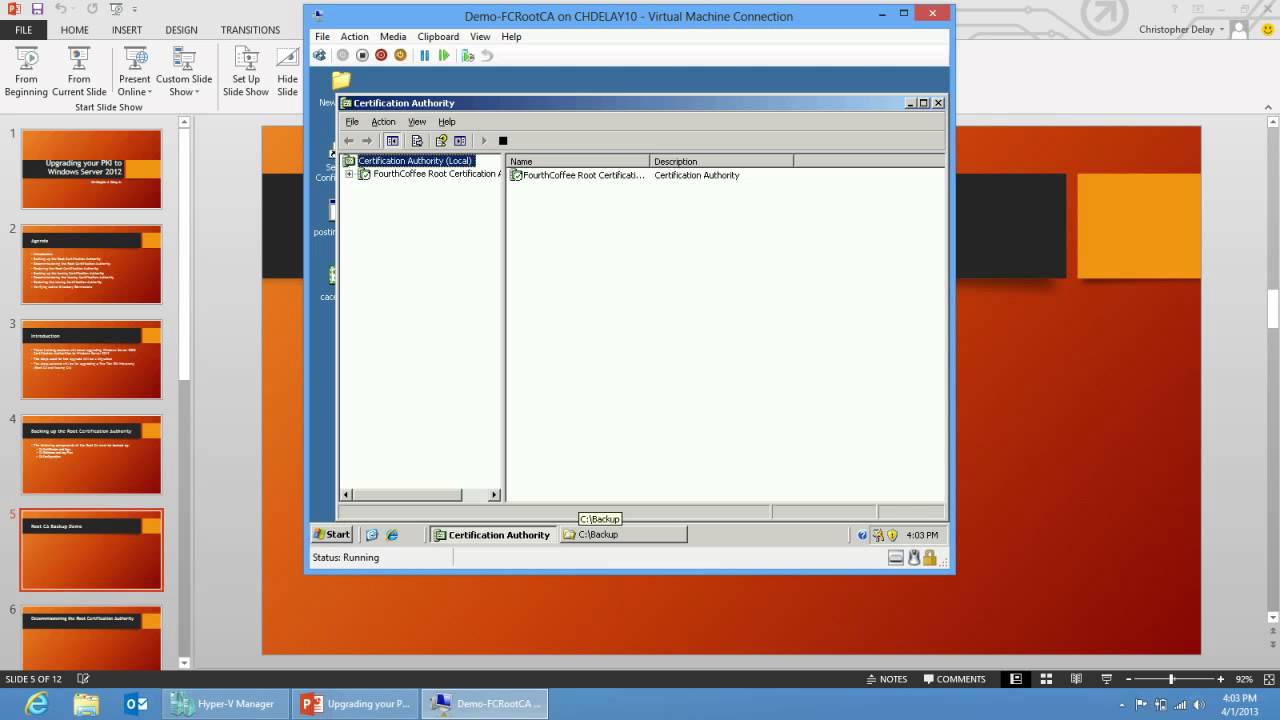1280x720 pixels.
Task: Expand FourthCoffee Root Certification tree node
Action: tap(349, 174)
